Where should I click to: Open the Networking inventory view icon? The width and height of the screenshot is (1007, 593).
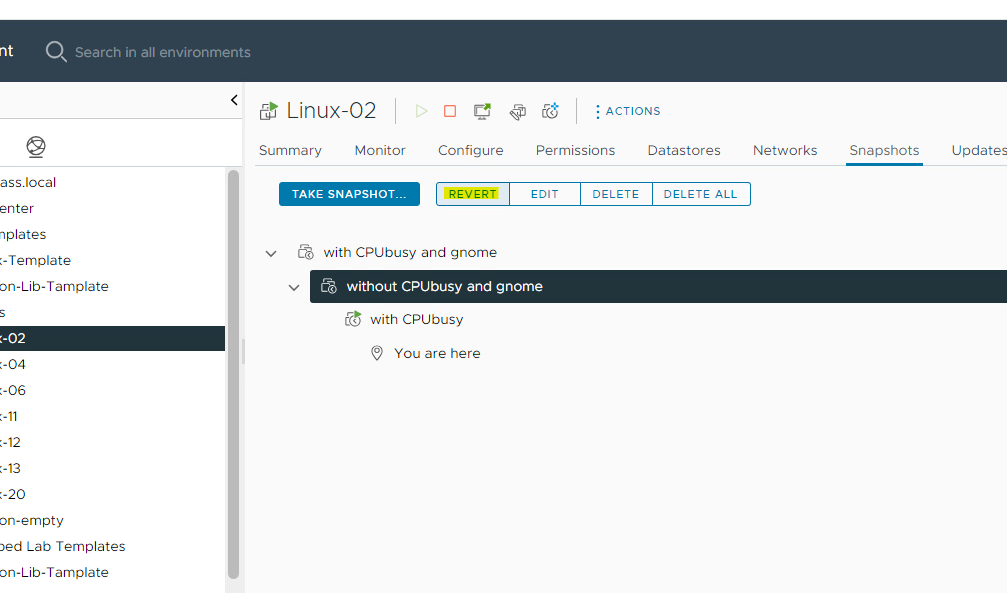pyautogui.click(x=36, y=147)
